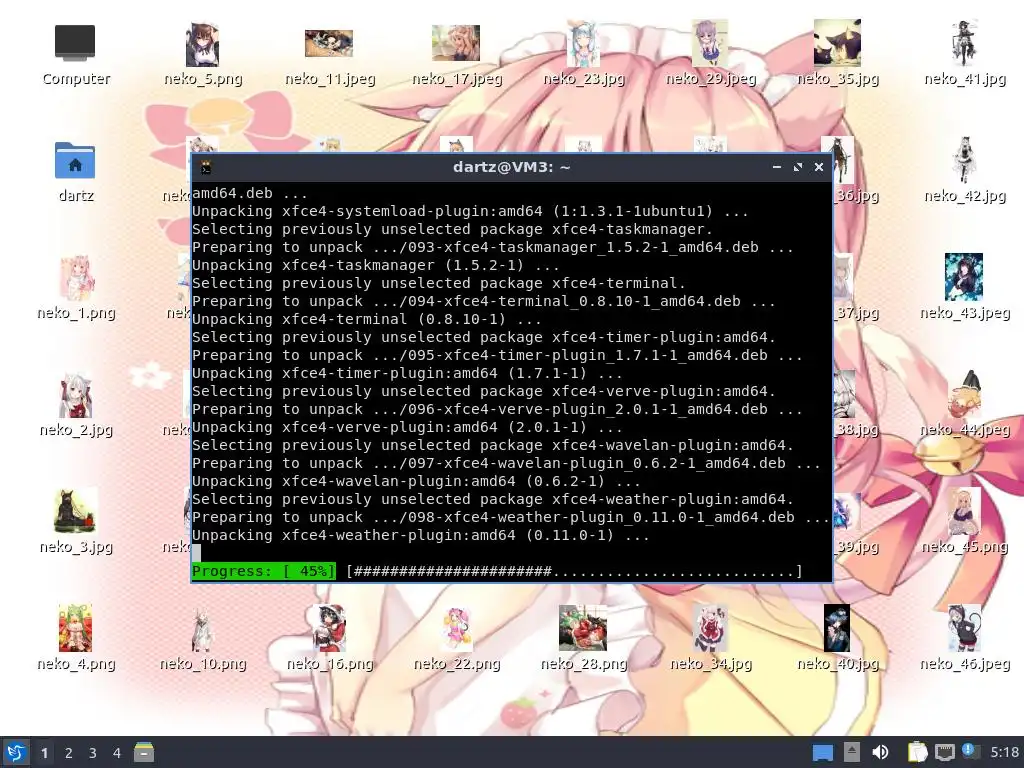Click the 'Unpacking xfce4-terminal (0.8.10-1)' line

tap(366, 319)
